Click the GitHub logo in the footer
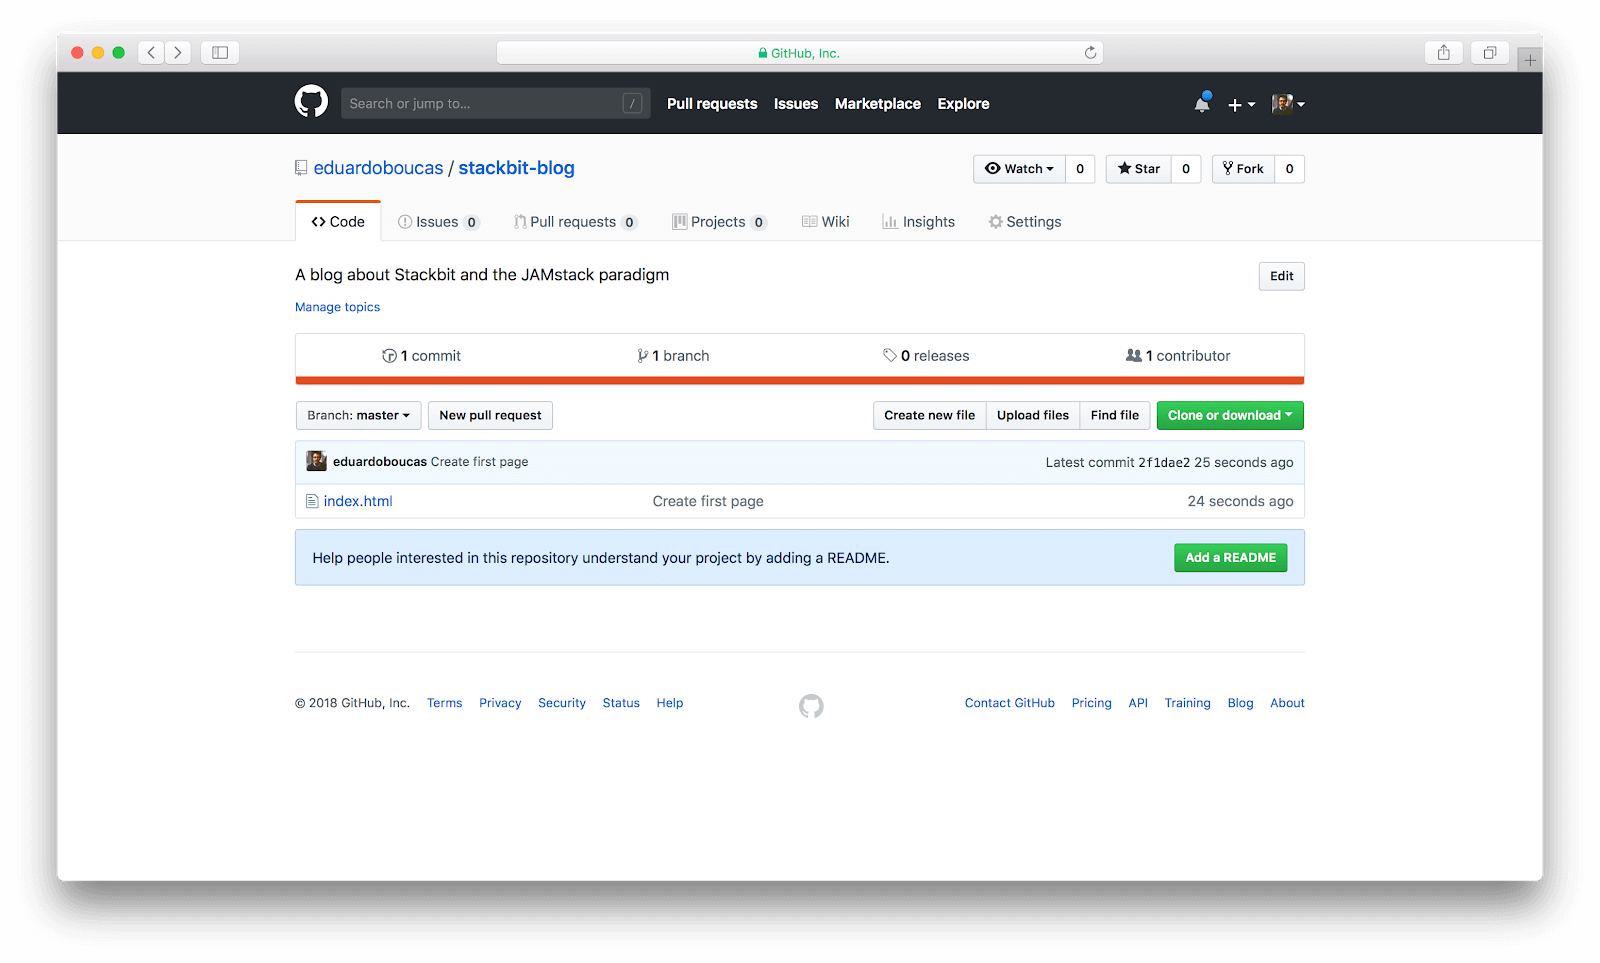 coord(810,705)
